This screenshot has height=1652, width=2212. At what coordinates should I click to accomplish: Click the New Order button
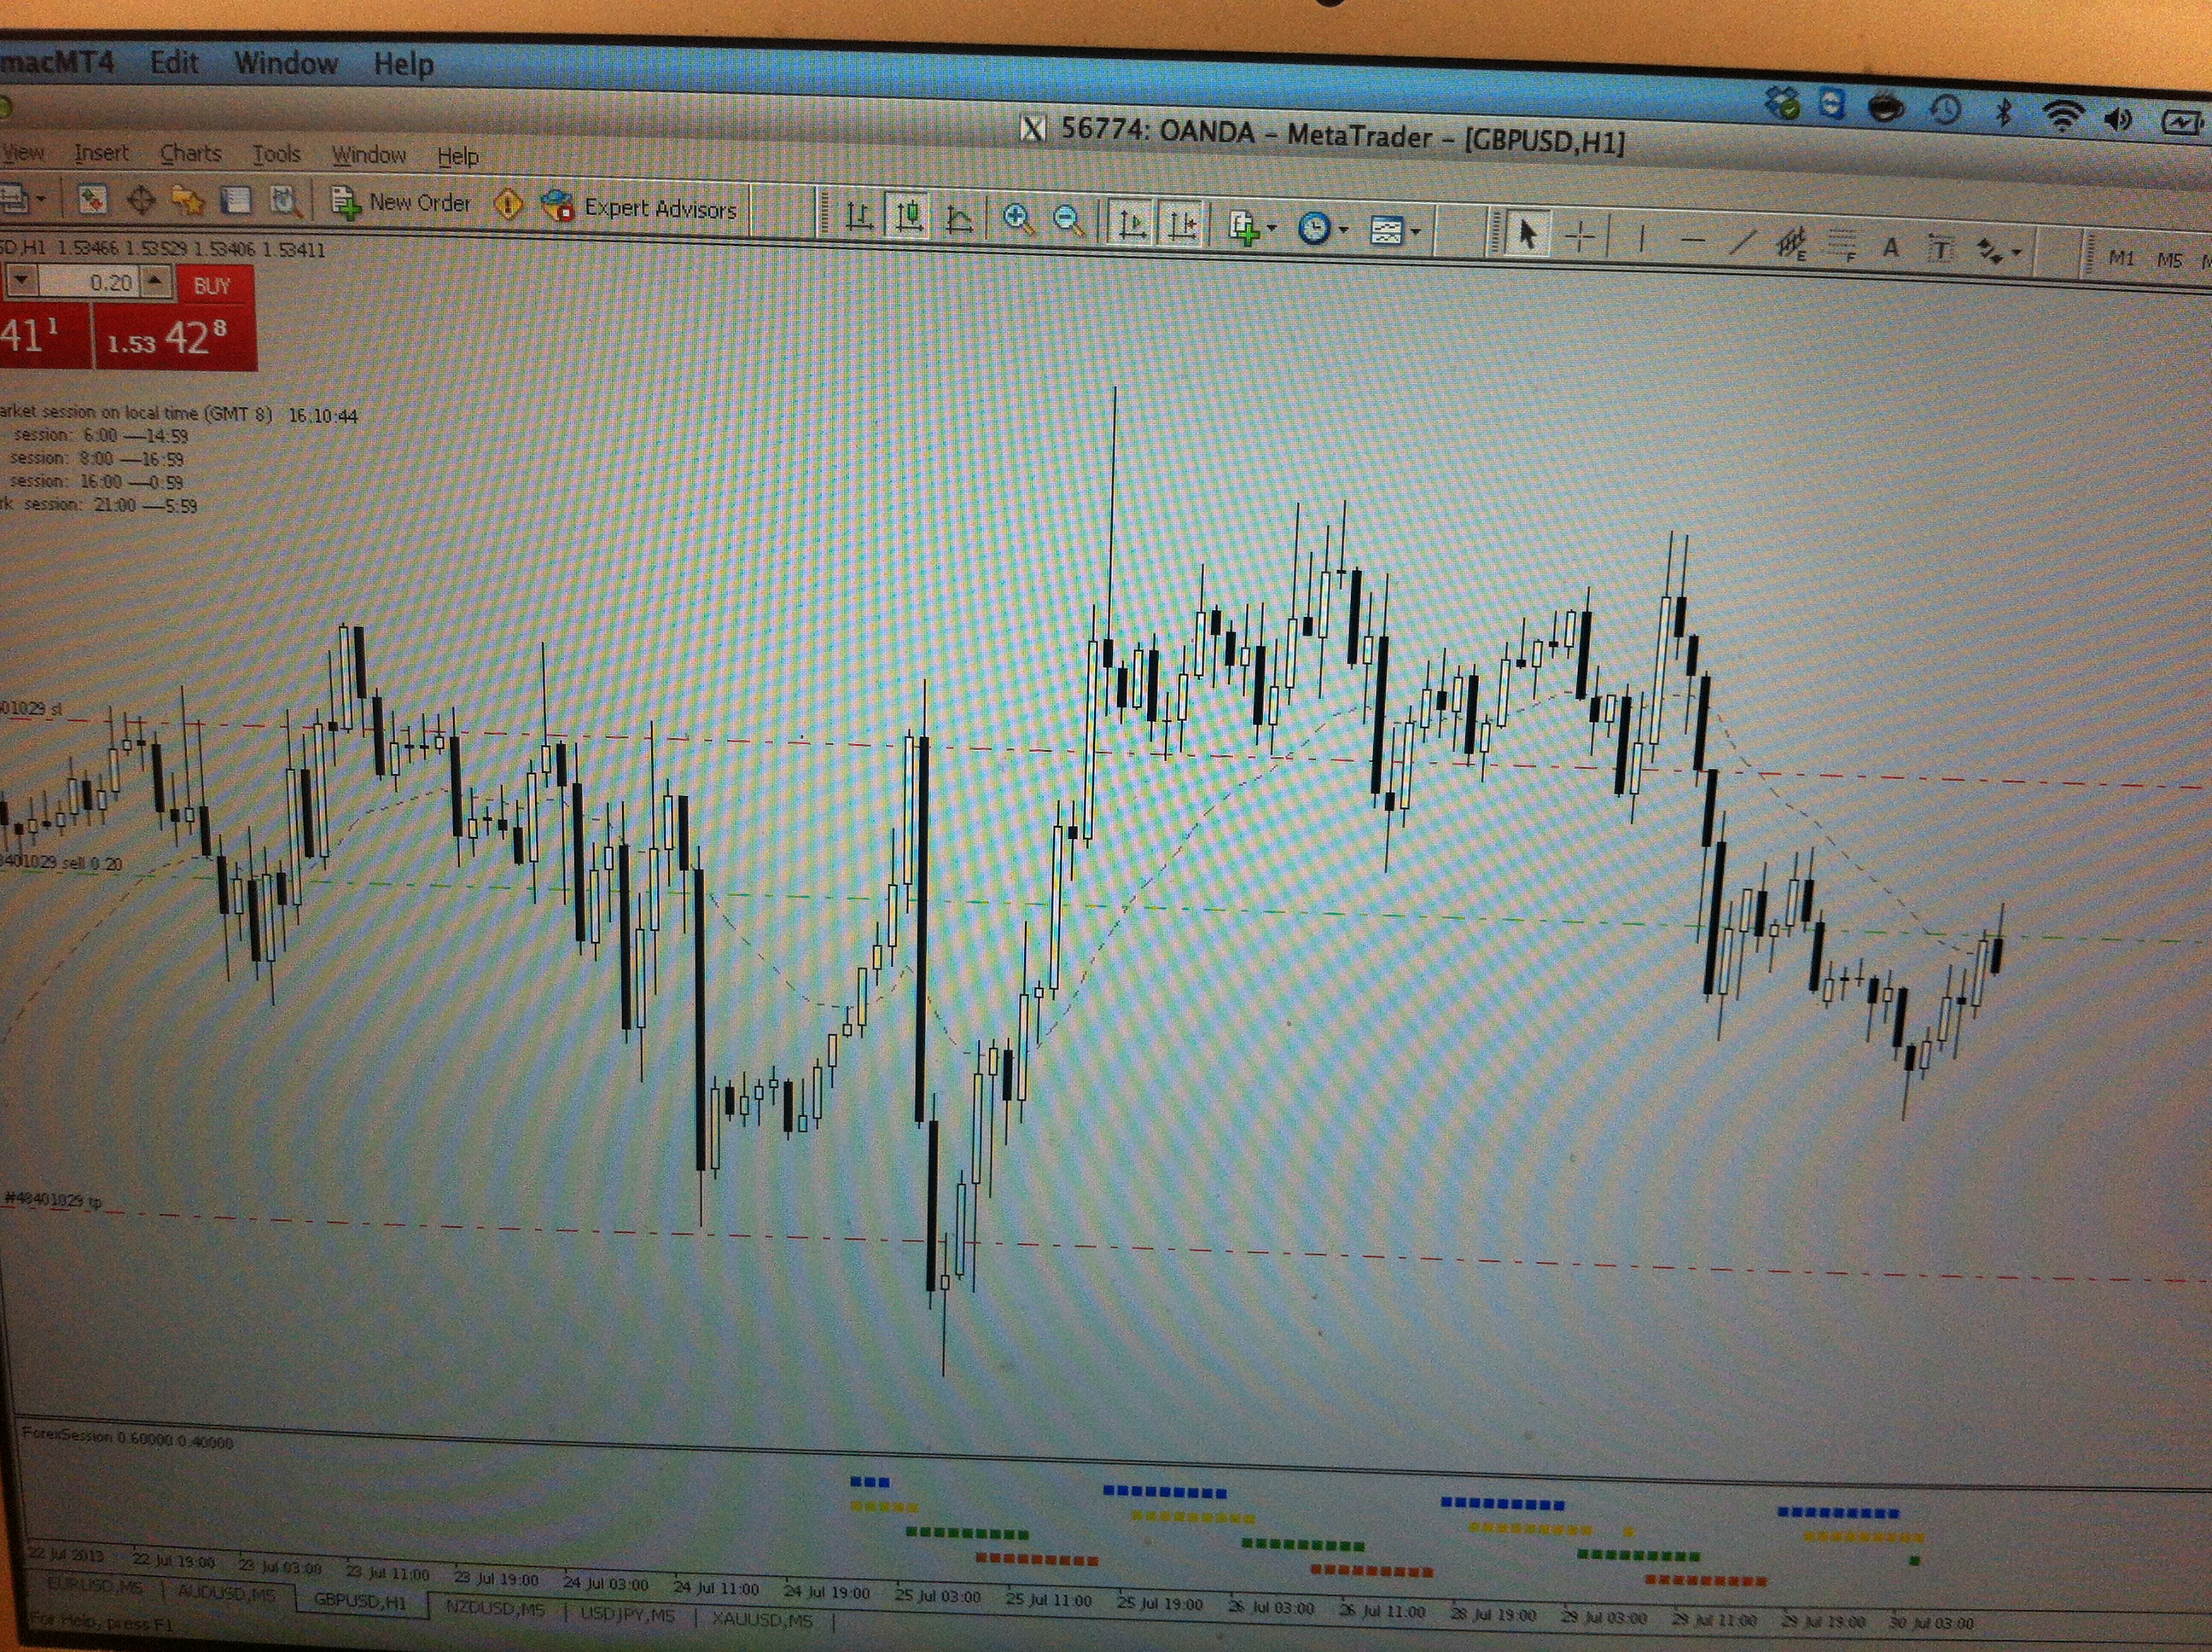402,203
